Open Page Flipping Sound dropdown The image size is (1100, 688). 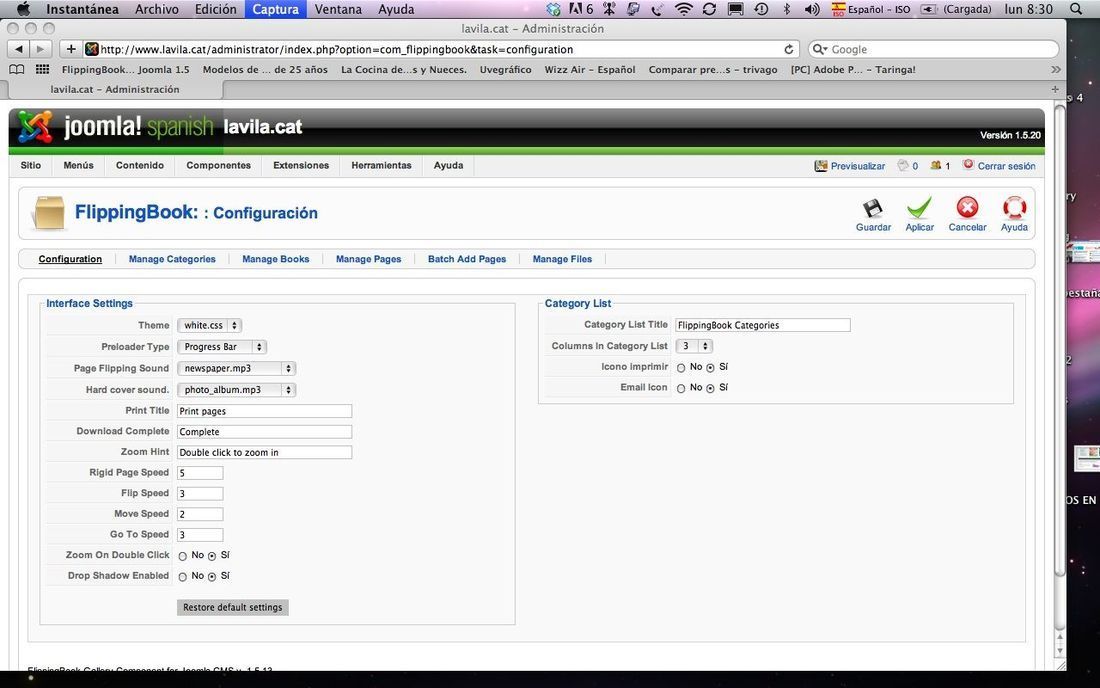click(236, 368)
